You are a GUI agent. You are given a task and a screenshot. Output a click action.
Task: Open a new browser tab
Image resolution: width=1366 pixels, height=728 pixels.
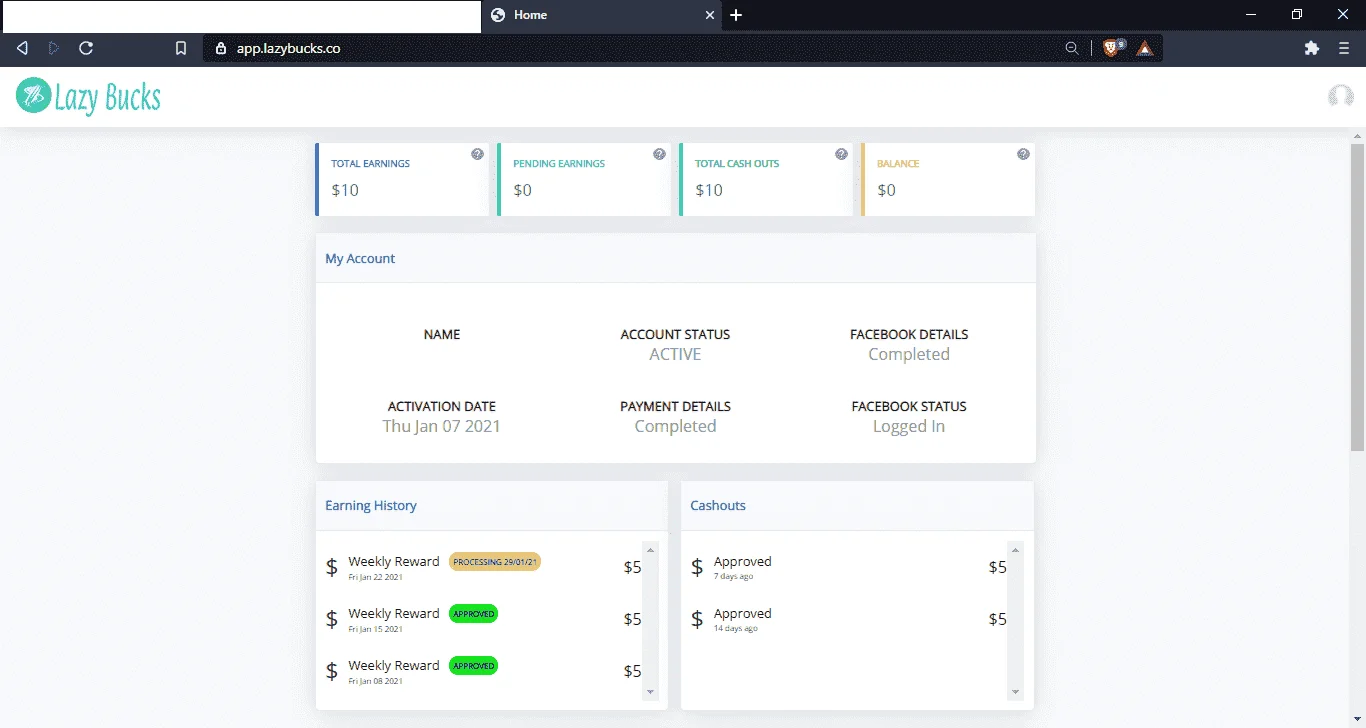(x=736, y=15)
